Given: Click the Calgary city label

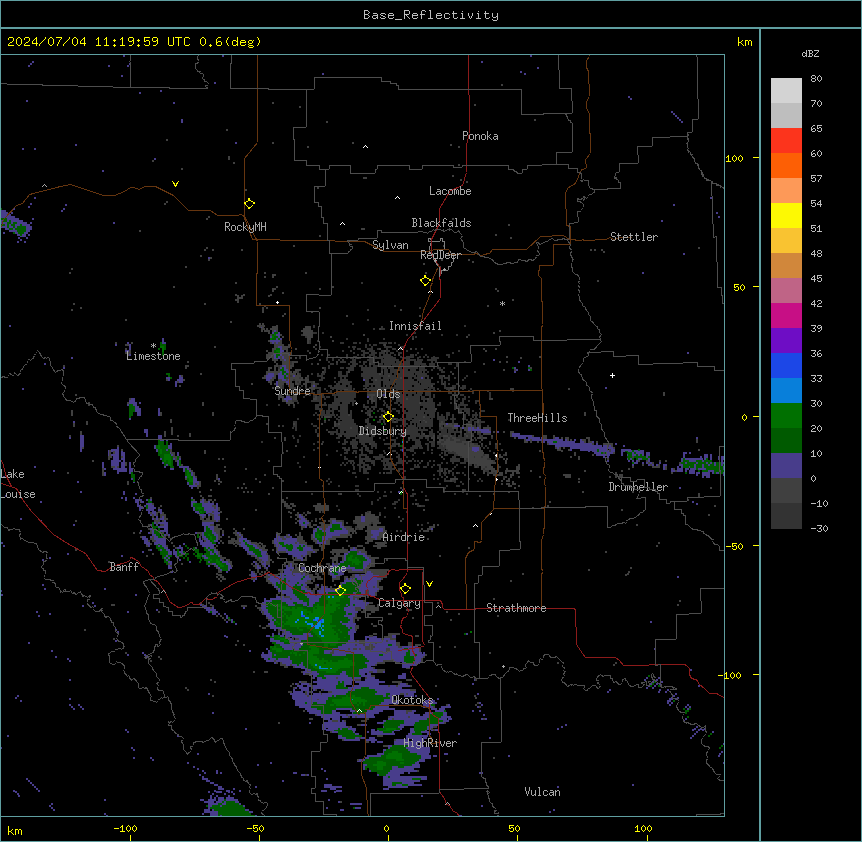Looking at the screenshot, I should point(399,603).
